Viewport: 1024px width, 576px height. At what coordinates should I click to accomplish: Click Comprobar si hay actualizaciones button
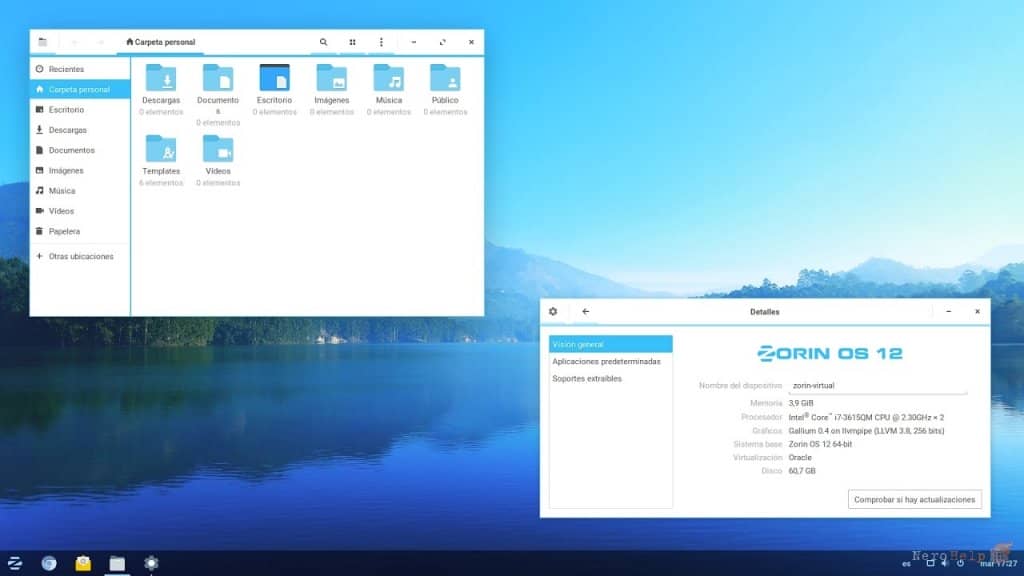click(x=914, y=500)
